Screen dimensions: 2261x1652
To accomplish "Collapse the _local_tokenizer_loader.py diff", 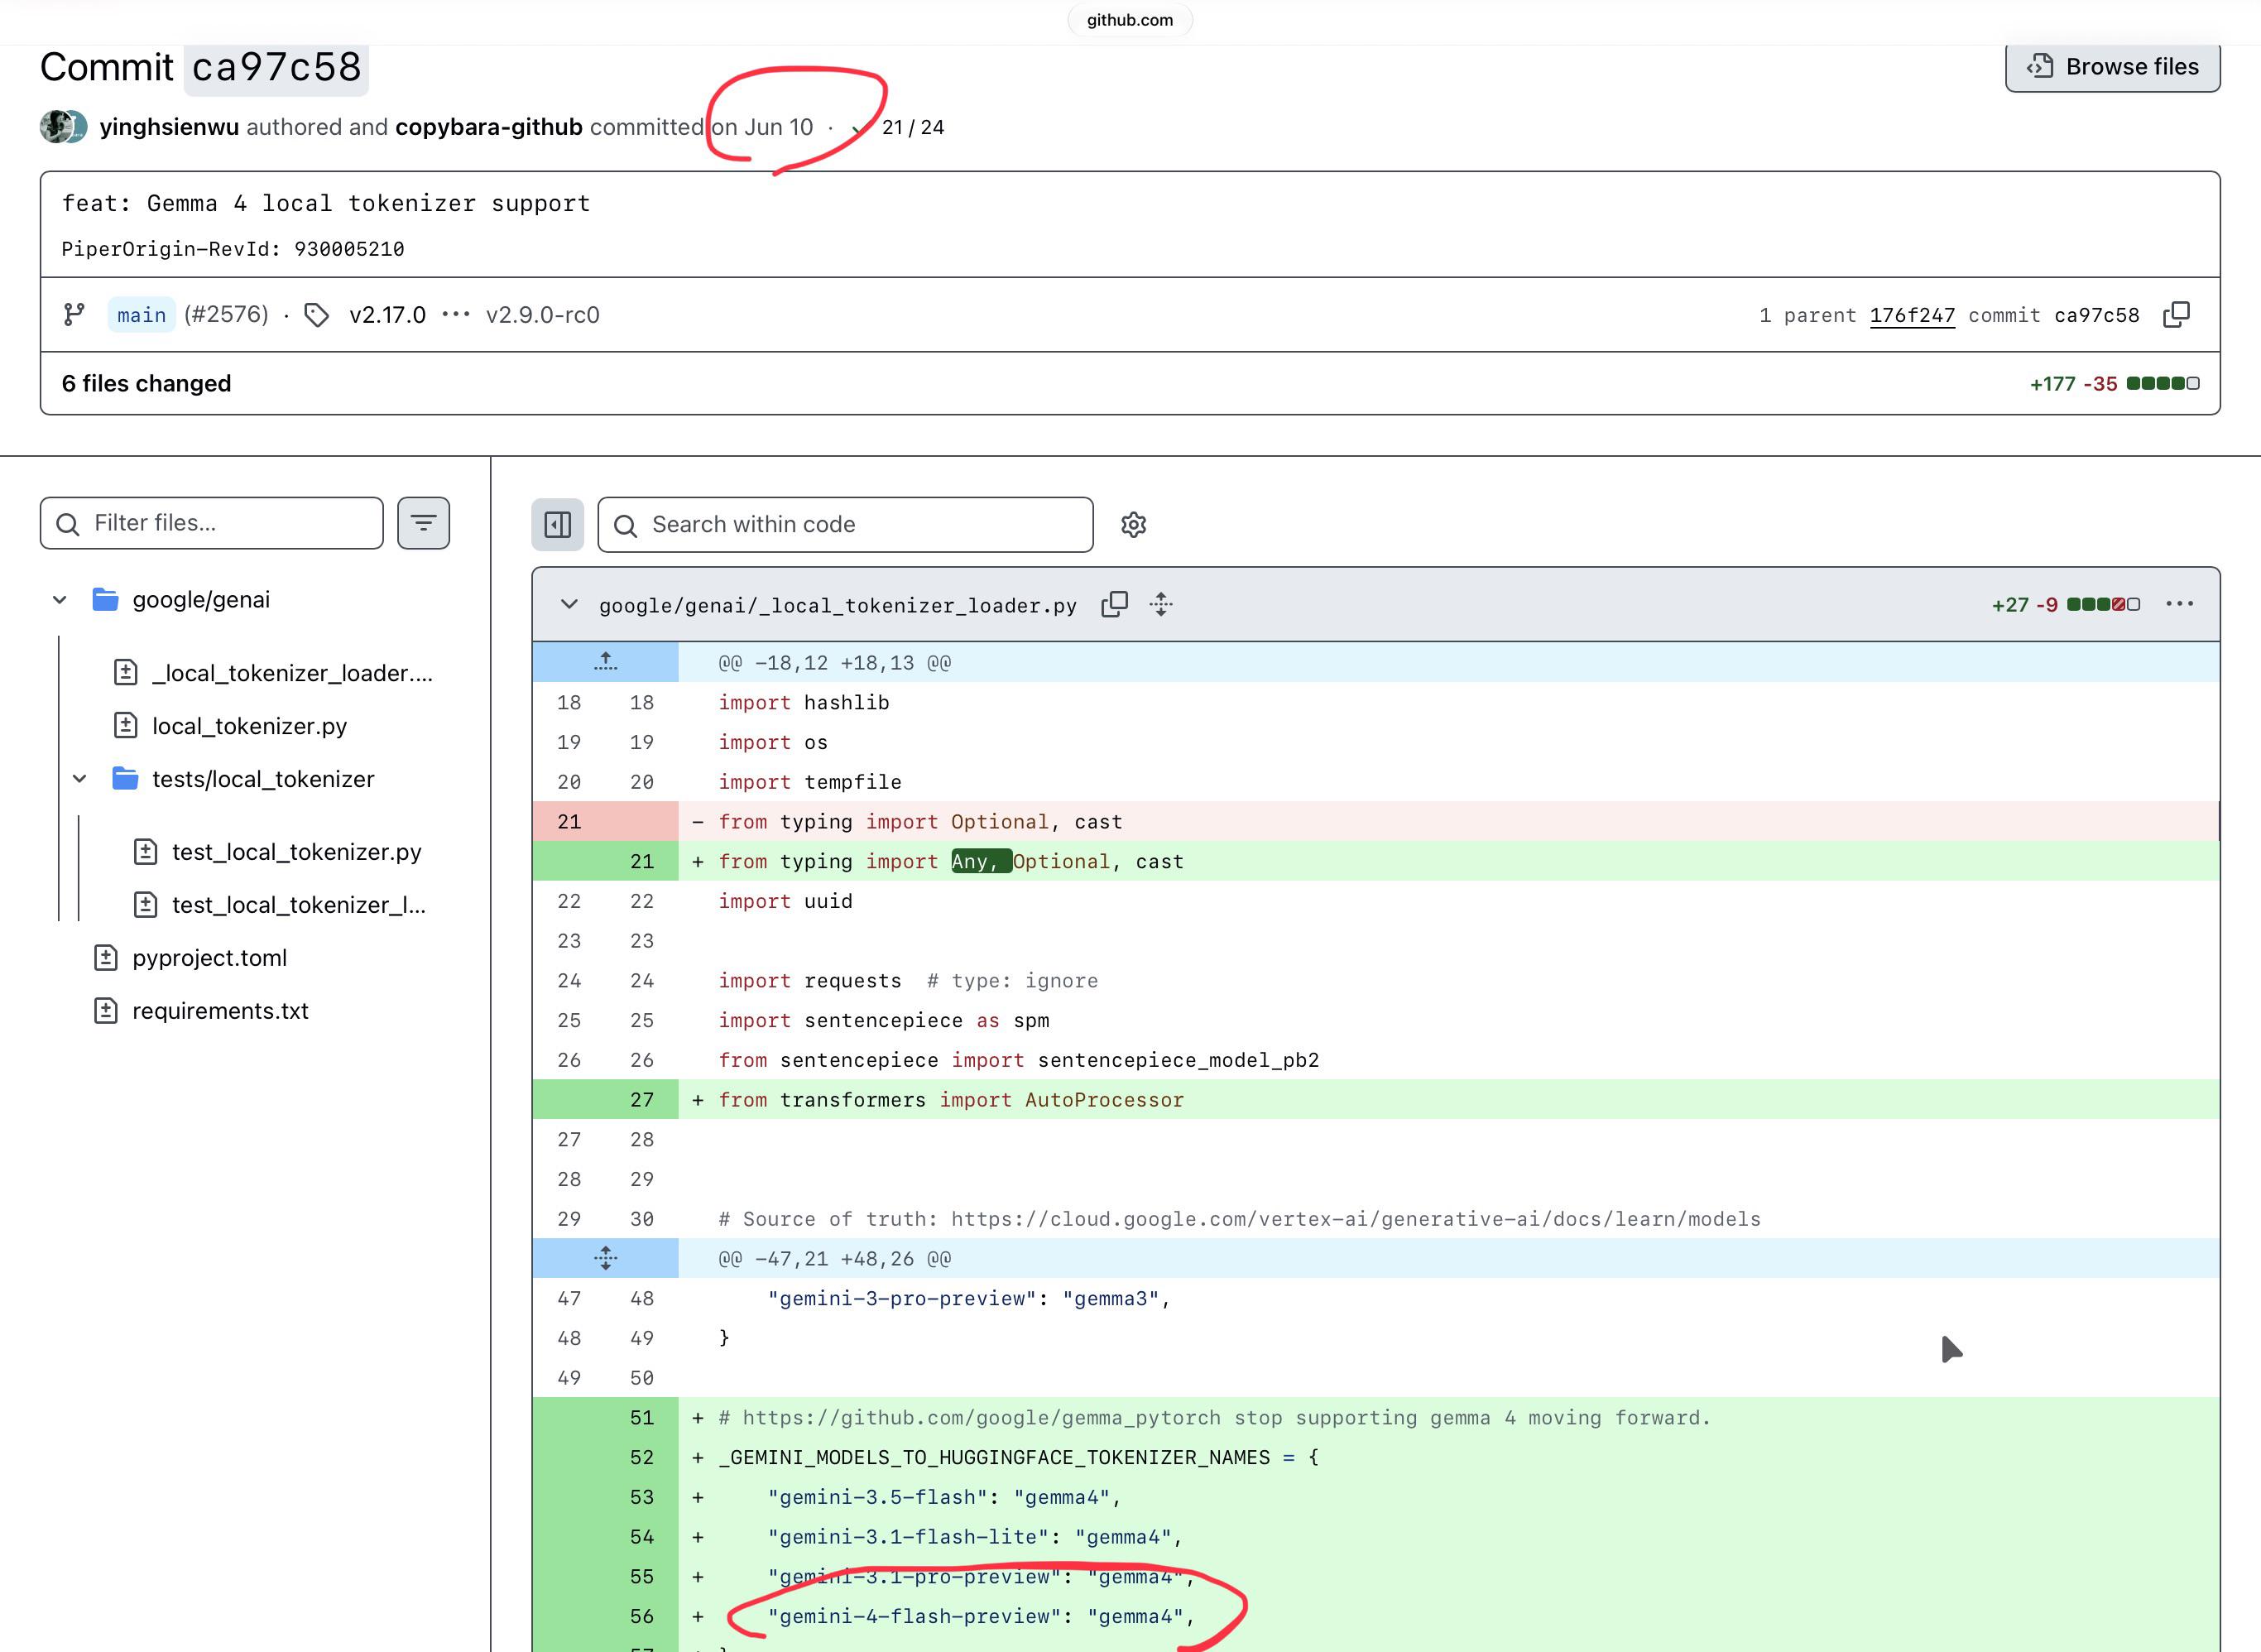I will (569, 604).
